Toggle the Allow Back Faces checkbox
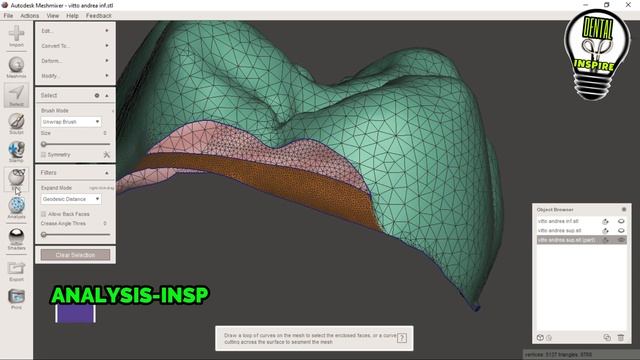This screenshot has width=640, height=360. point(43,214)
